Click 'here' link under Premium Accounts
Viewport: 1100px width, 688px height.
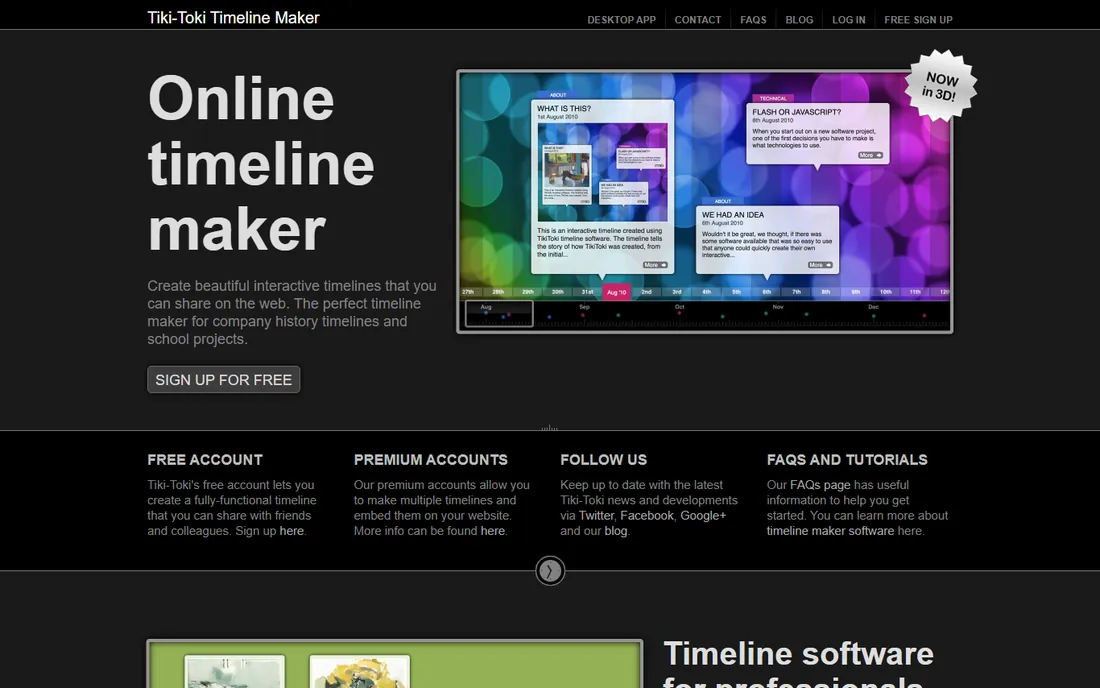(492, 531)
